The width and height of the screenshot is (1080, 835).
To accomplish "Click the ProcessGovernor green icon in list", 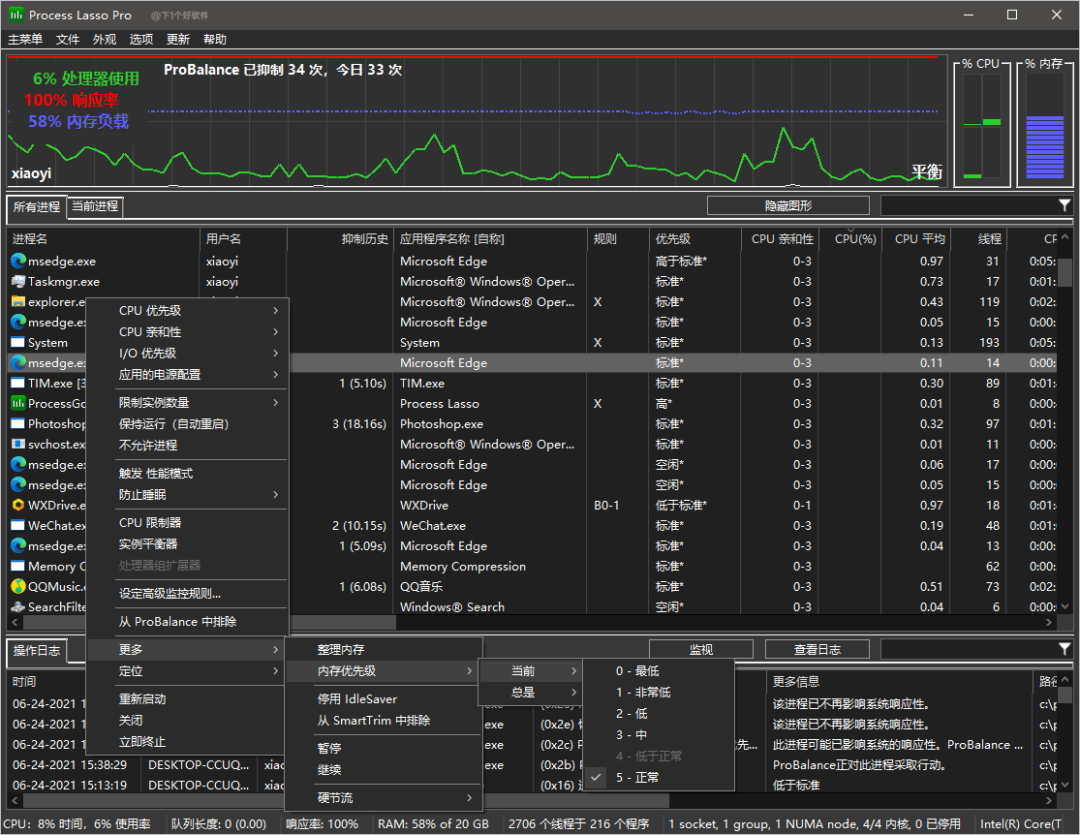I will [x=18, y=404].
